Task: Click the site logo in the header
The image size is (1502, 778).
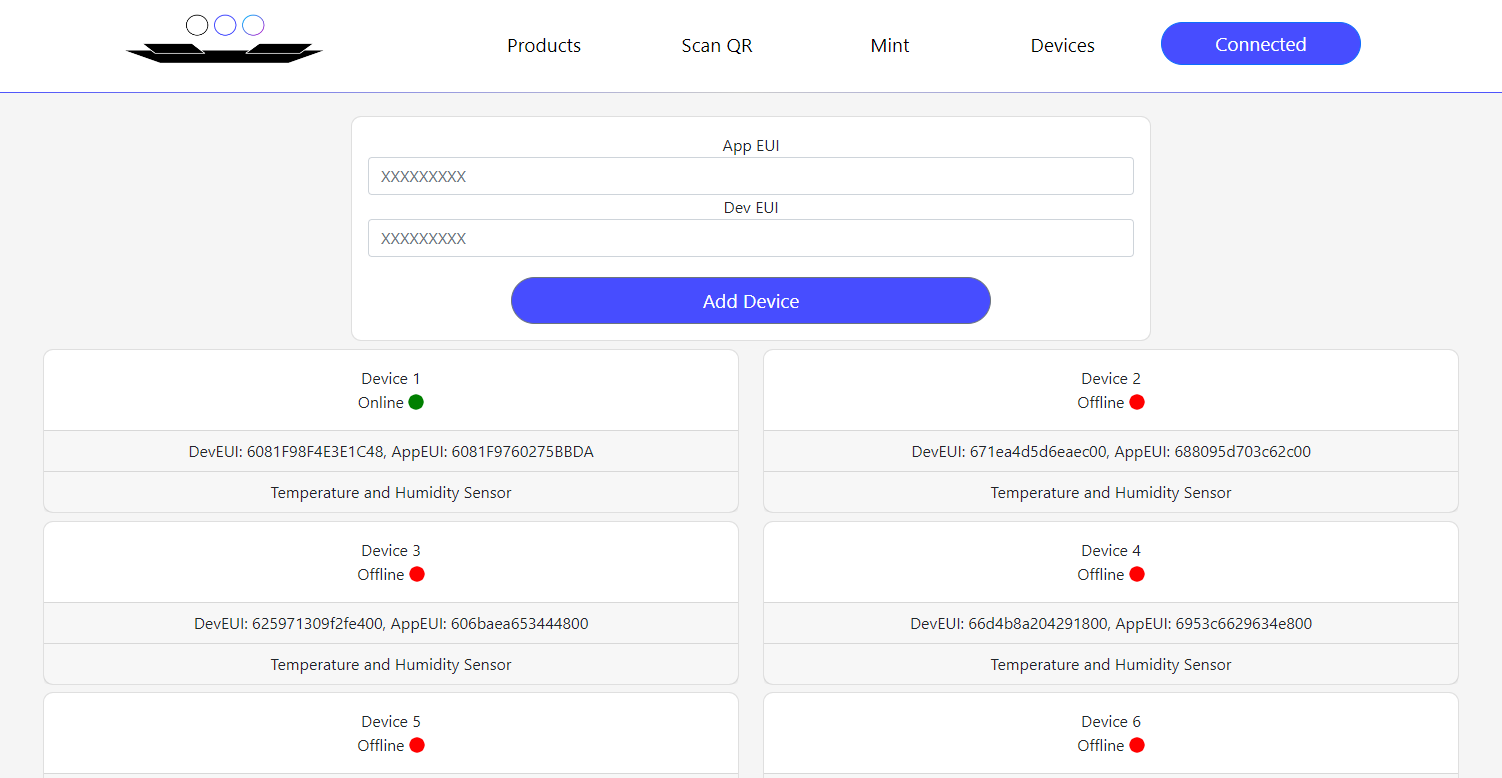Action: pyautogui.click(x=225, y=39)
